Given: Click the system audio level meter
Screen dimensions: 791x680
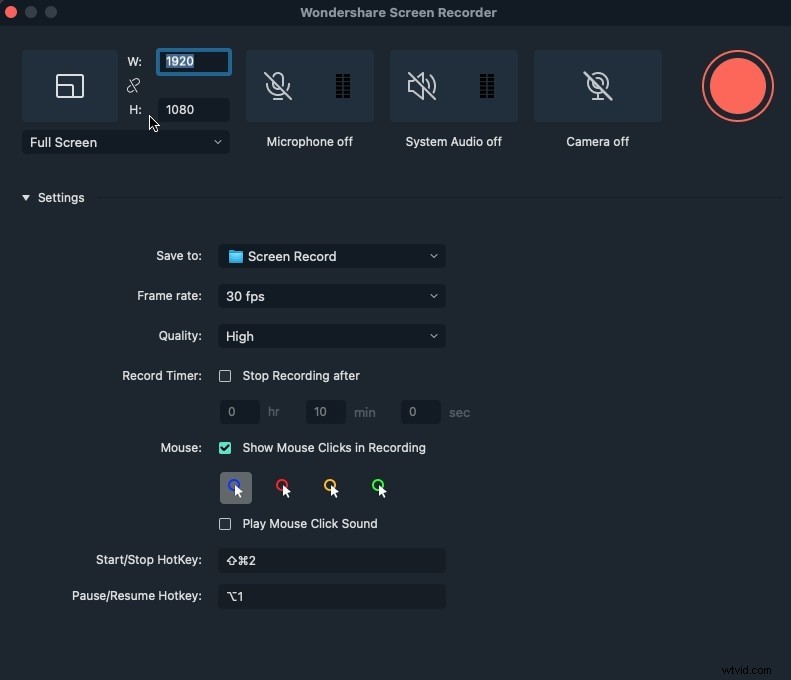Looking at the screenshot, I should pos(487,87).
